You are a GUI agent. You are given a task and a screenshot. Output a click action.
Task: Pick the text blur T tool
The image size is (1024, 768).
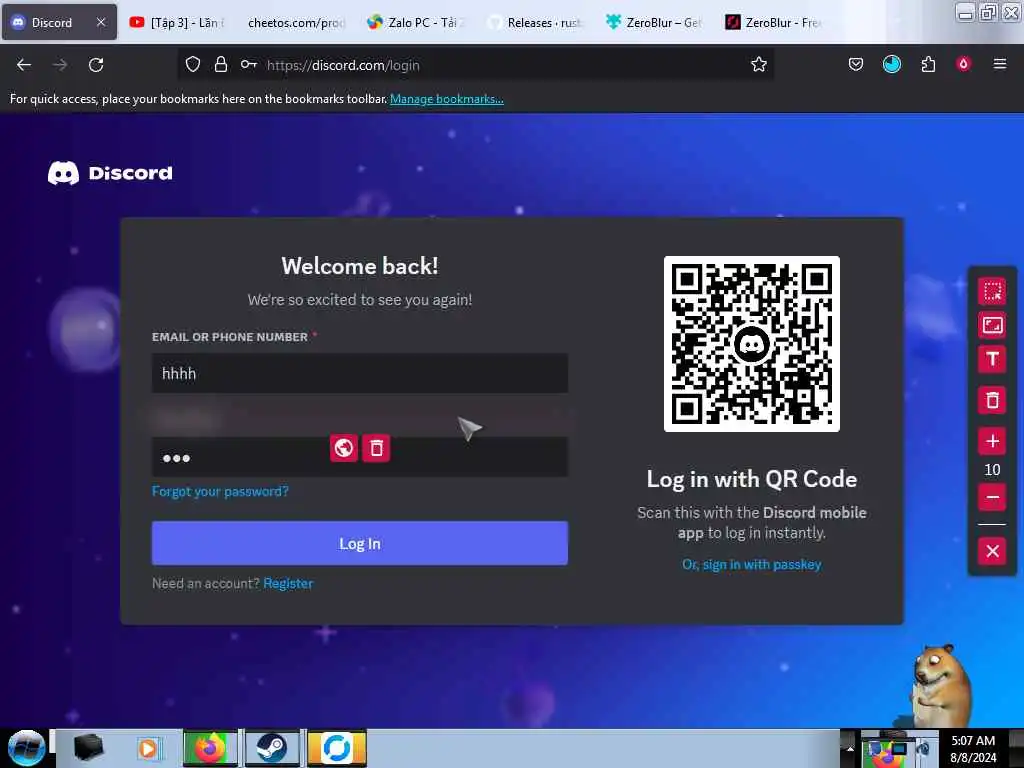click(992, 359)
